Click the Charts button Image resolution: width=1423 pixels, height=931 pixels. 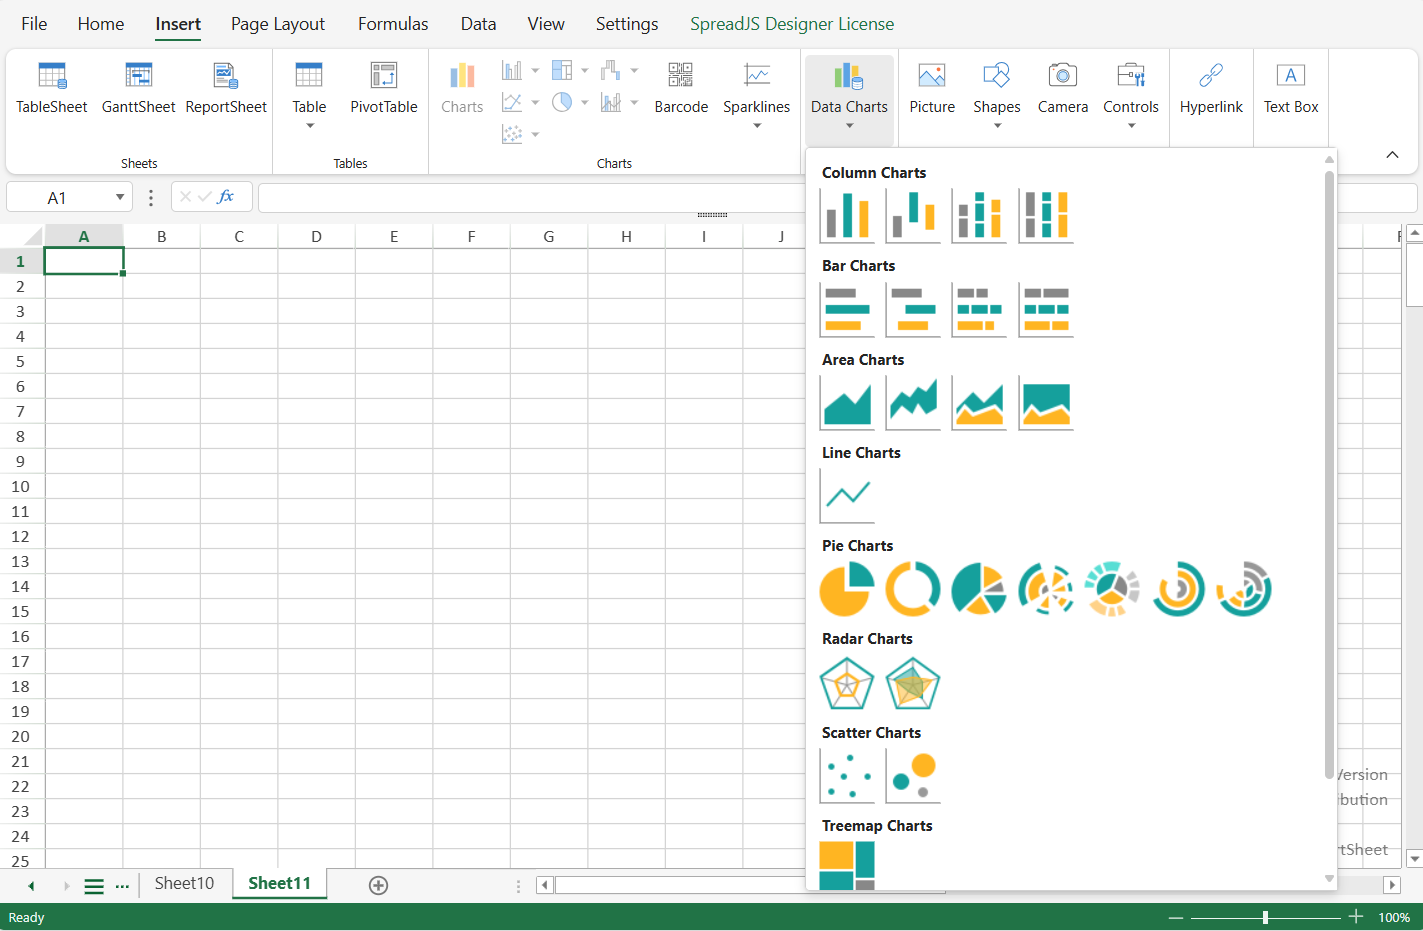[462, 88]
